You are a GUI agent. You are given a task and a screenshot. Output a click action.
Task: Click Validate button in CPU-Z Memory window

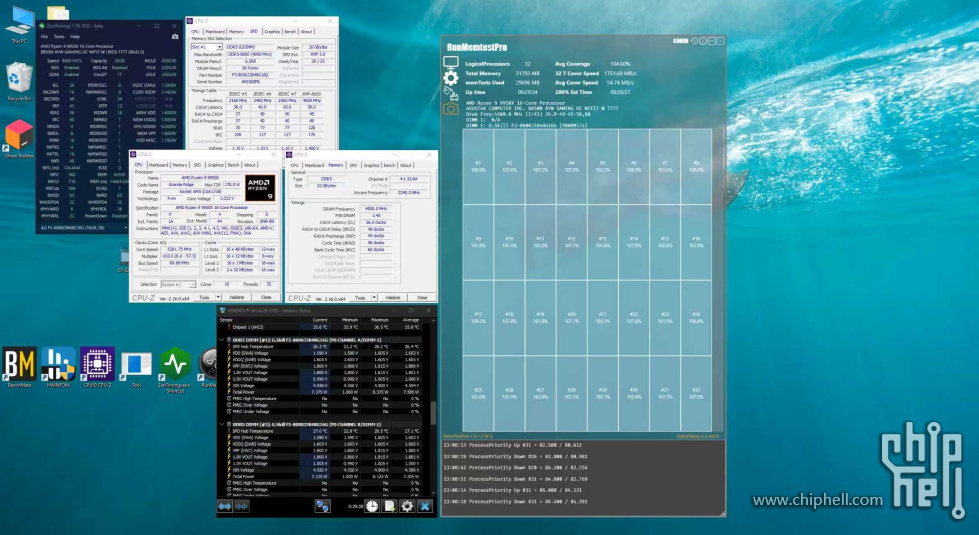coord(393,298)
